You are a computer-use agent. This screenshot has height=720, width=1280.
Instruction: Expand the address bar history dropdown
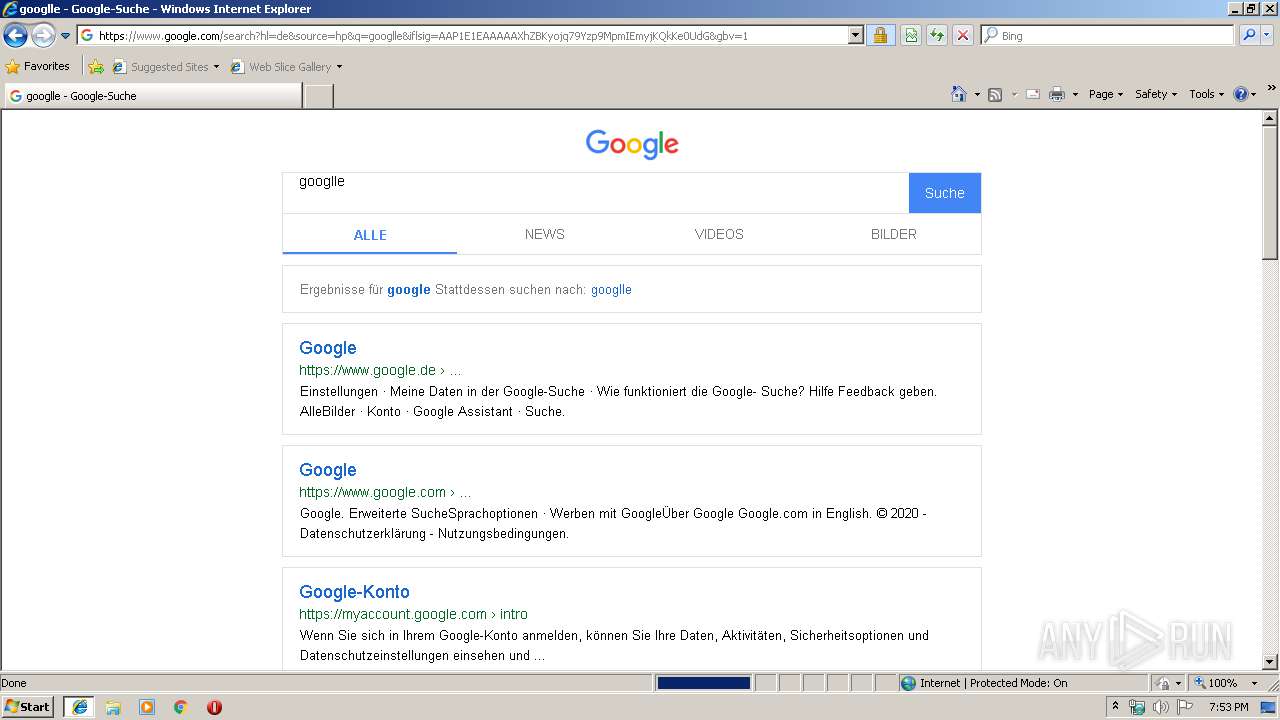(855, 35)
